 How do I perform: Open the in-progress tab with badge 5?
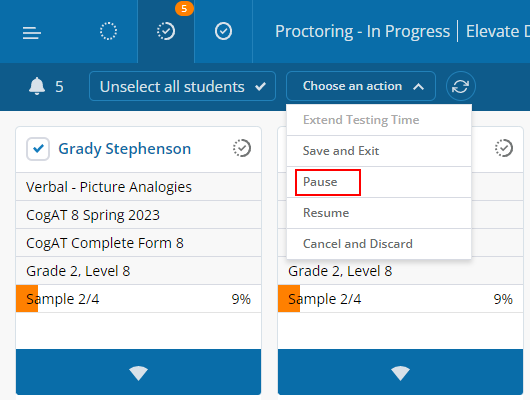(166, 31)
